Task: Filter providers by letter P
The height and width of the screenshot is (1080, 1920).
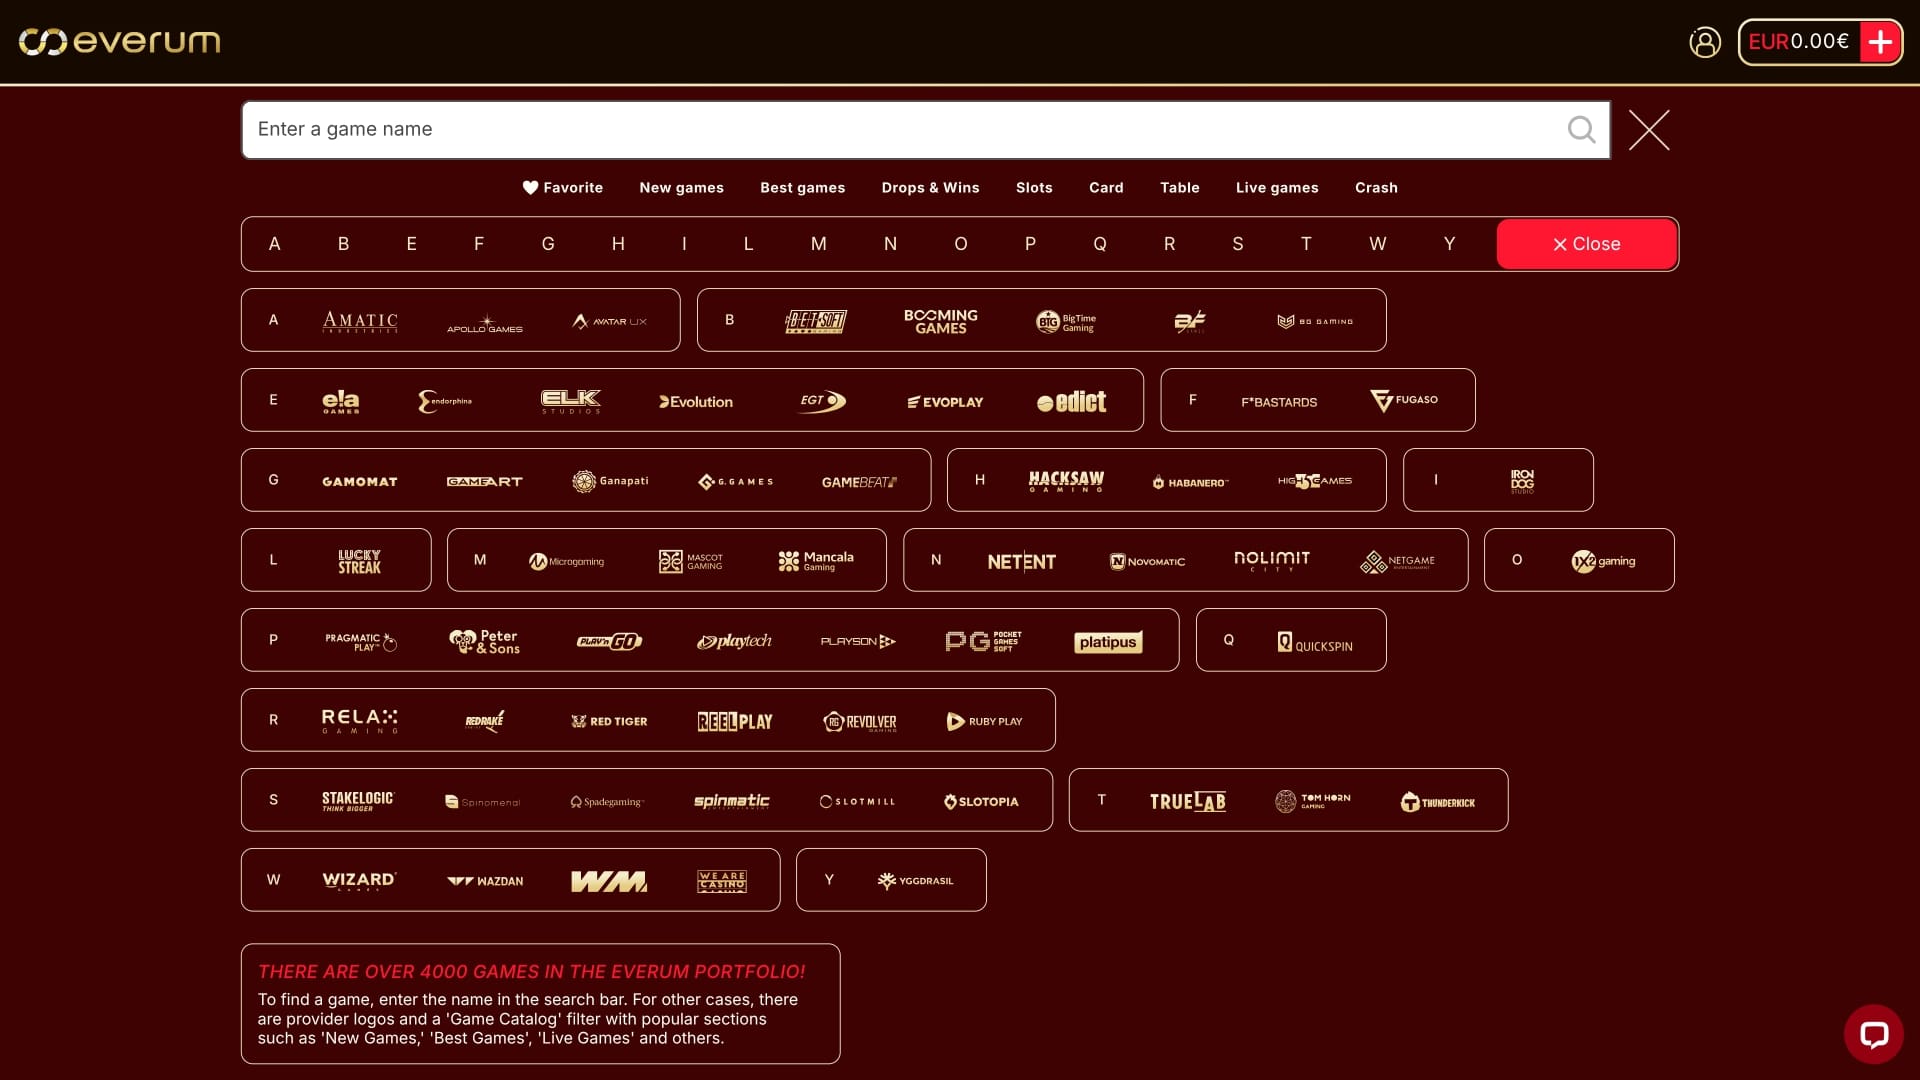Action: (x=1030, y=243)
